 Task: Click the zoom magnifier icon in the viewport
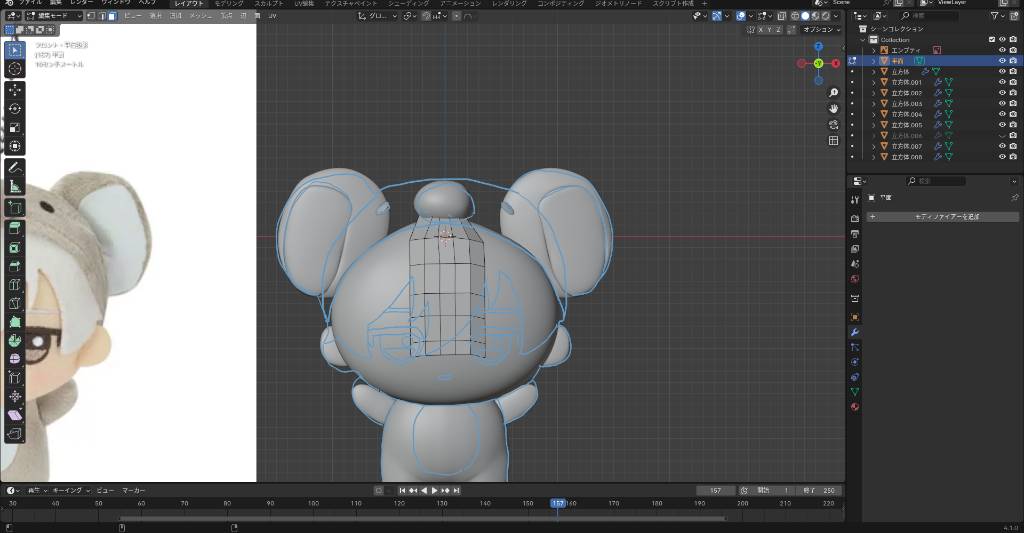[833, 92]
